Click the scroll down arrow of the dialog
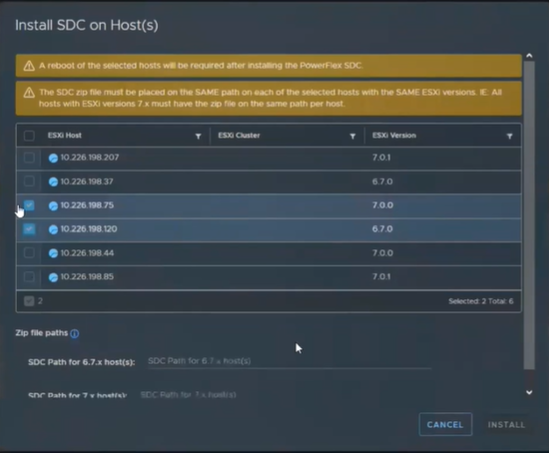 click(x=529, y=392)
